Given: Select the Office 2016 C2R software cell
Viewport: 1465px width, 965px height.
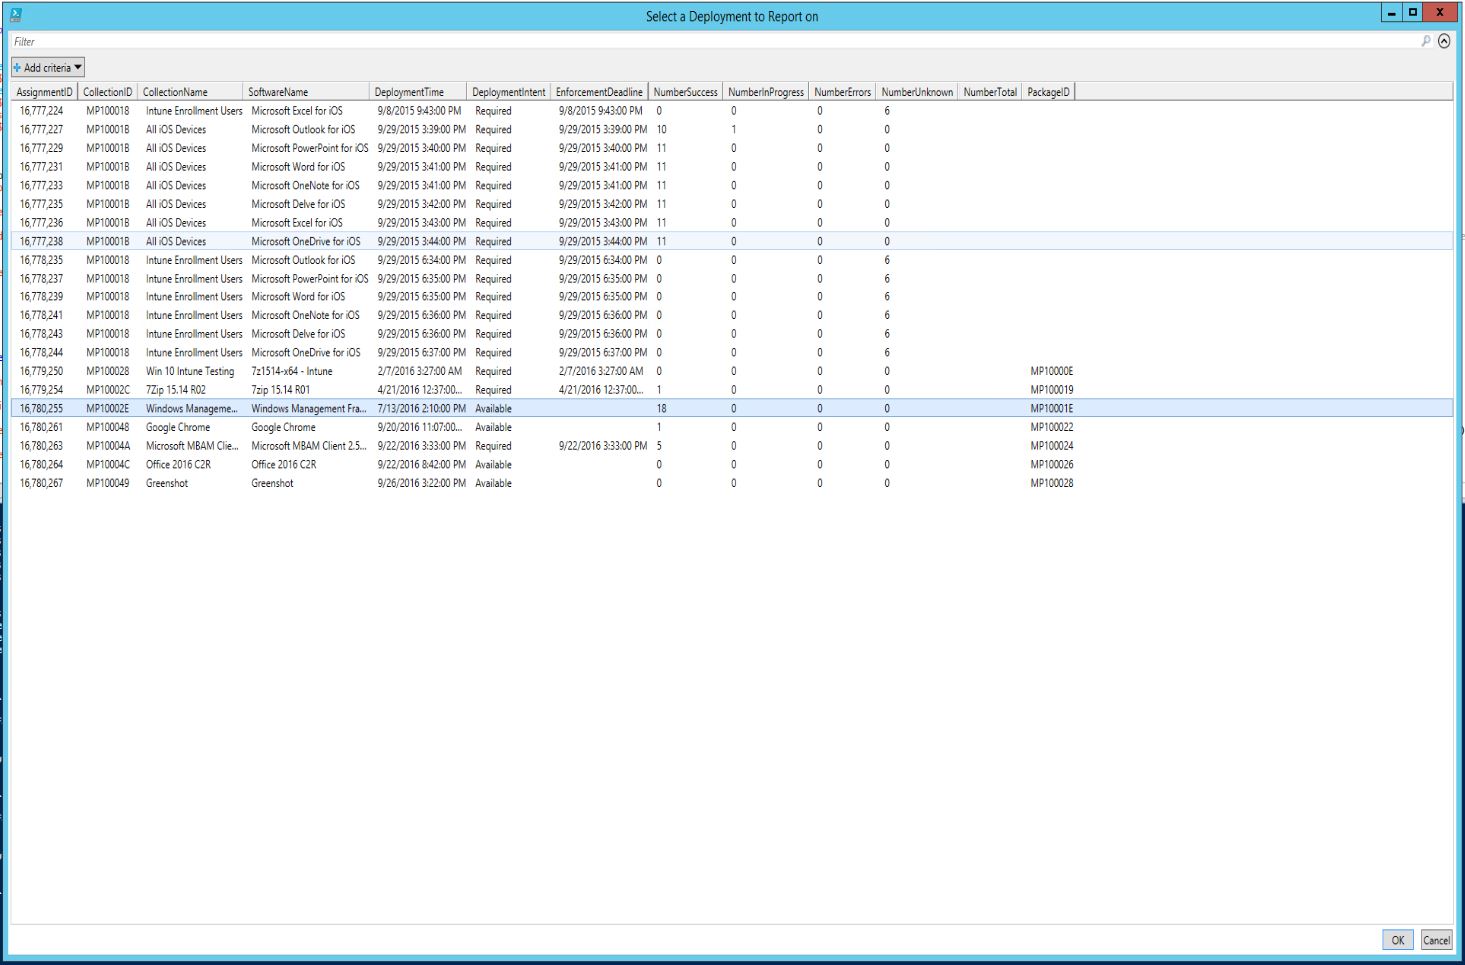Looking at the screenshot, I should click(283, 464).
